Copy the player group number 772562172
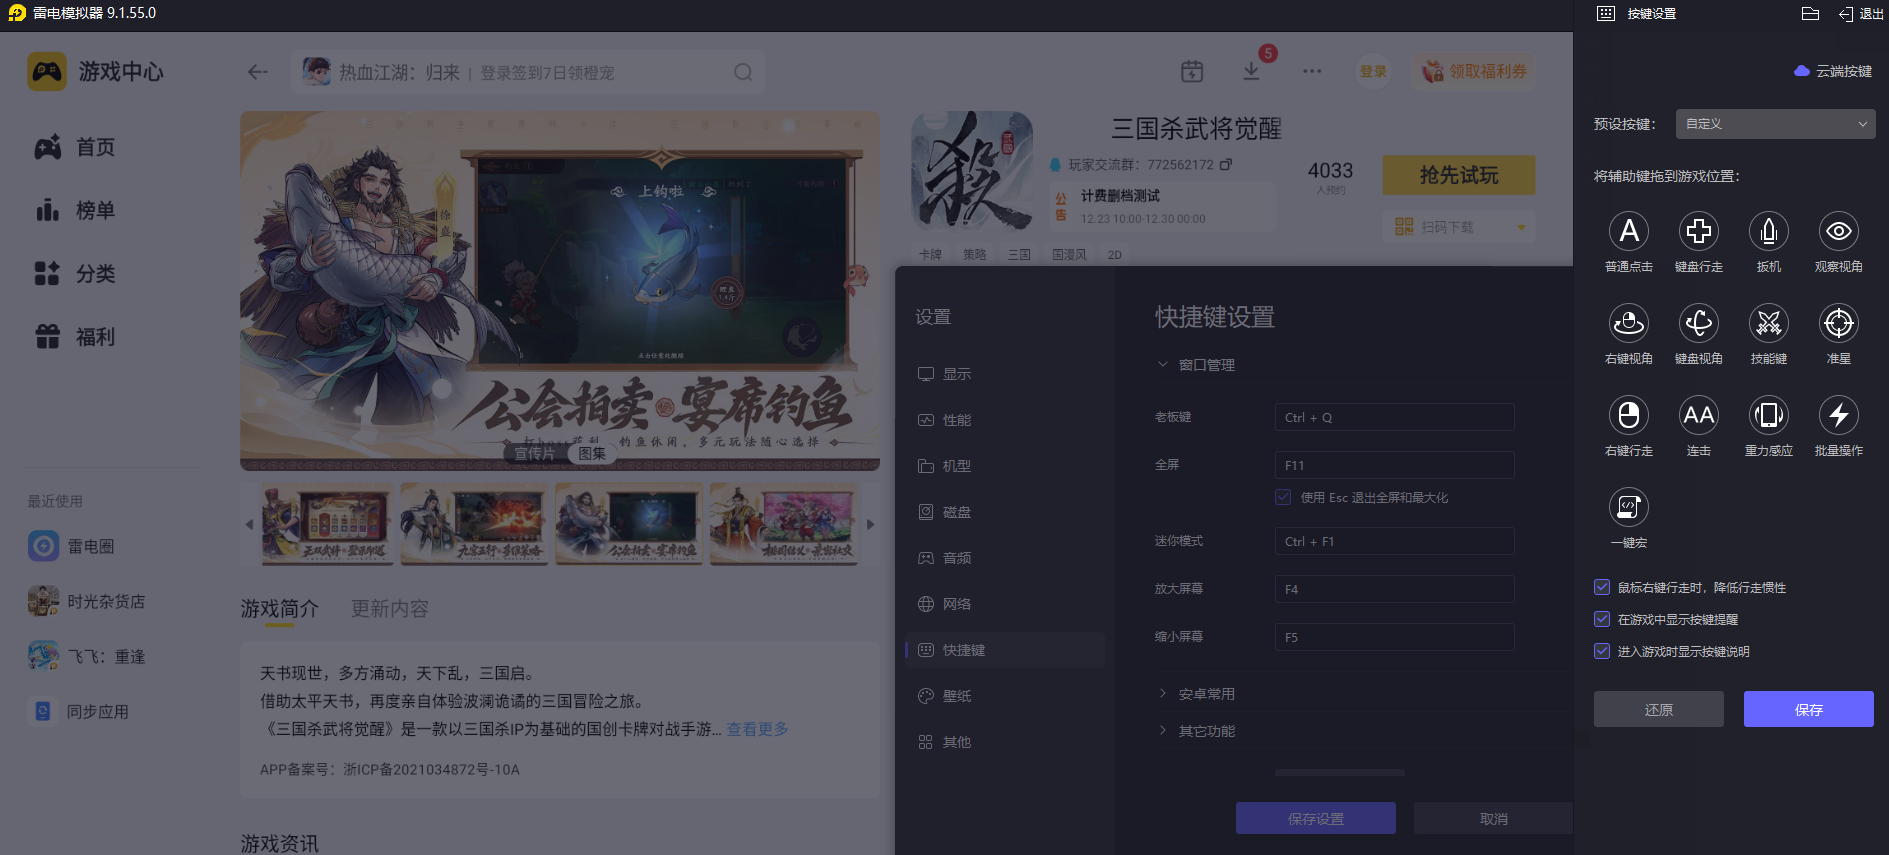Image resolution: width=1889 pixels, height=855 pixels. pos(1226,164)
